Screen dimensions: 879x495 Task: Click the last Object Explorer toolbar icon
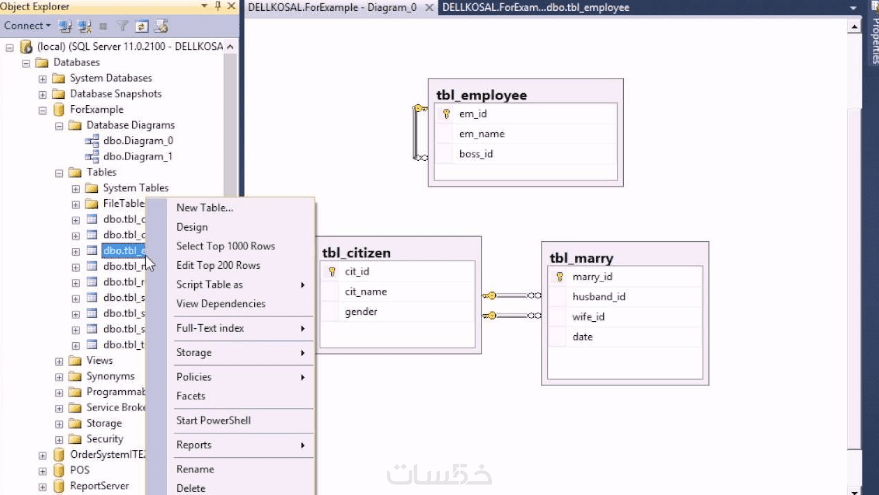tap(161, 26)
